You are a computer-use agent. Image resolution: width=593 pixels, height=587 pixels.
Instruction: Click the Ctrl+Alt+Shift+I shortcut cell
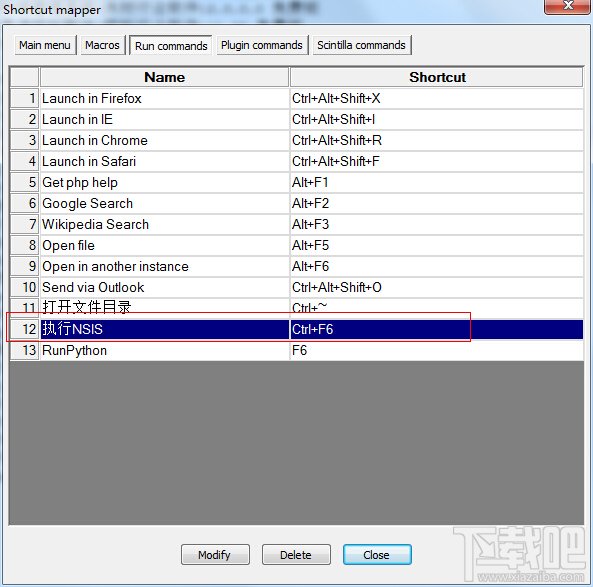coord(437,120)
